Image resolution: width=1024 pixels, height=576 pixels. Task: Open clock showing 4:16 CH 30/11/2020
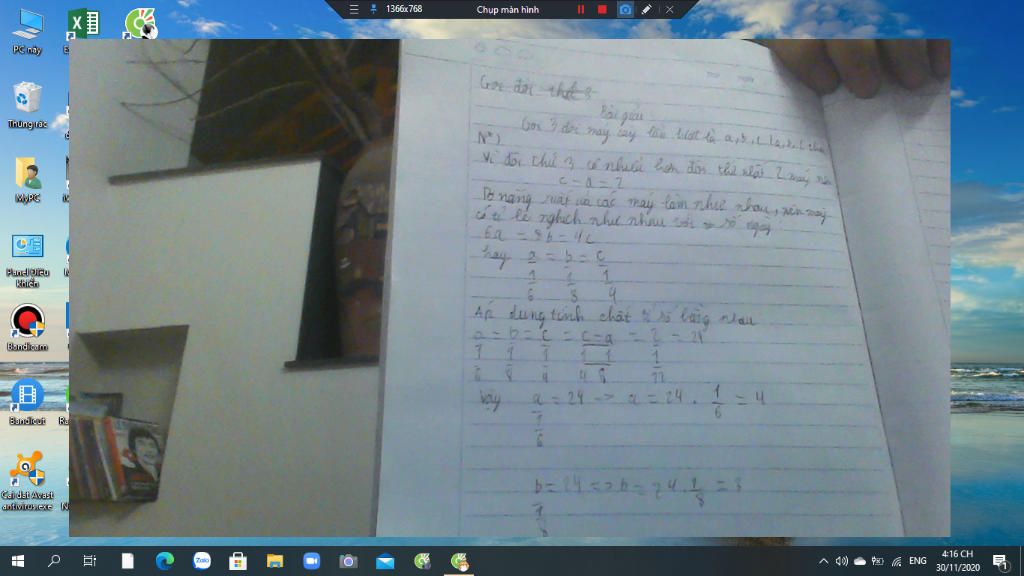(x=958, y=561)
